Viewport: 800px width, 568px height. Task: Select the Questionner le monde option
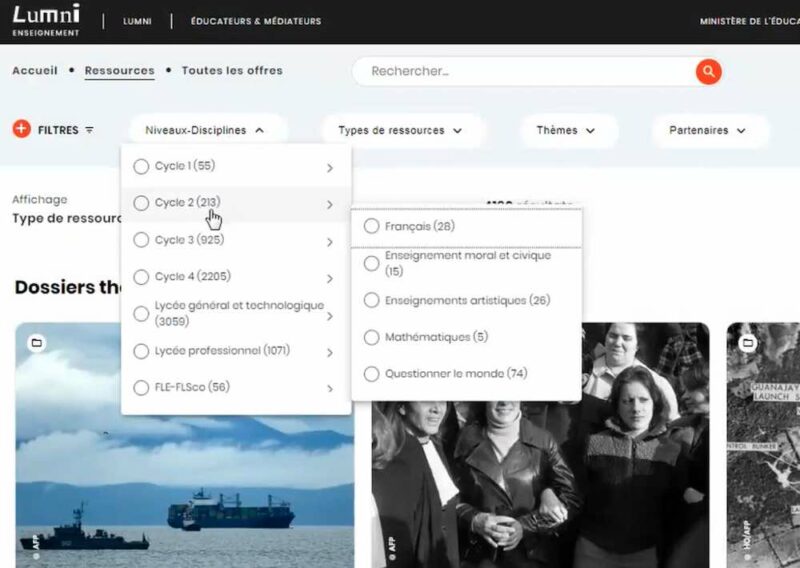(371, 374)
